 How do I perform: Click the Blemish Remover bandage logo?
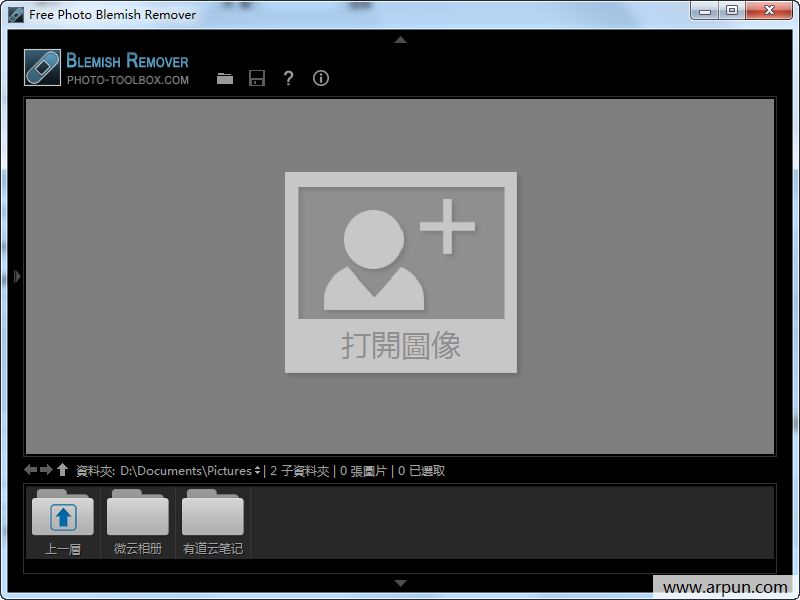pos(42,67)
